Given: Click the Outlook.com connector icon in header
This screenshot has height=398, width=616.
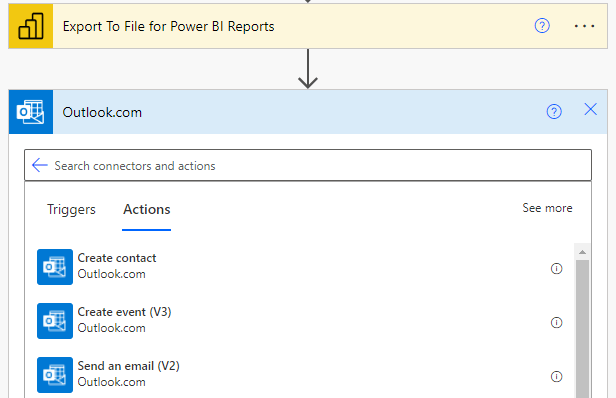Looking at the screenshot, I should tap(31, 112).
